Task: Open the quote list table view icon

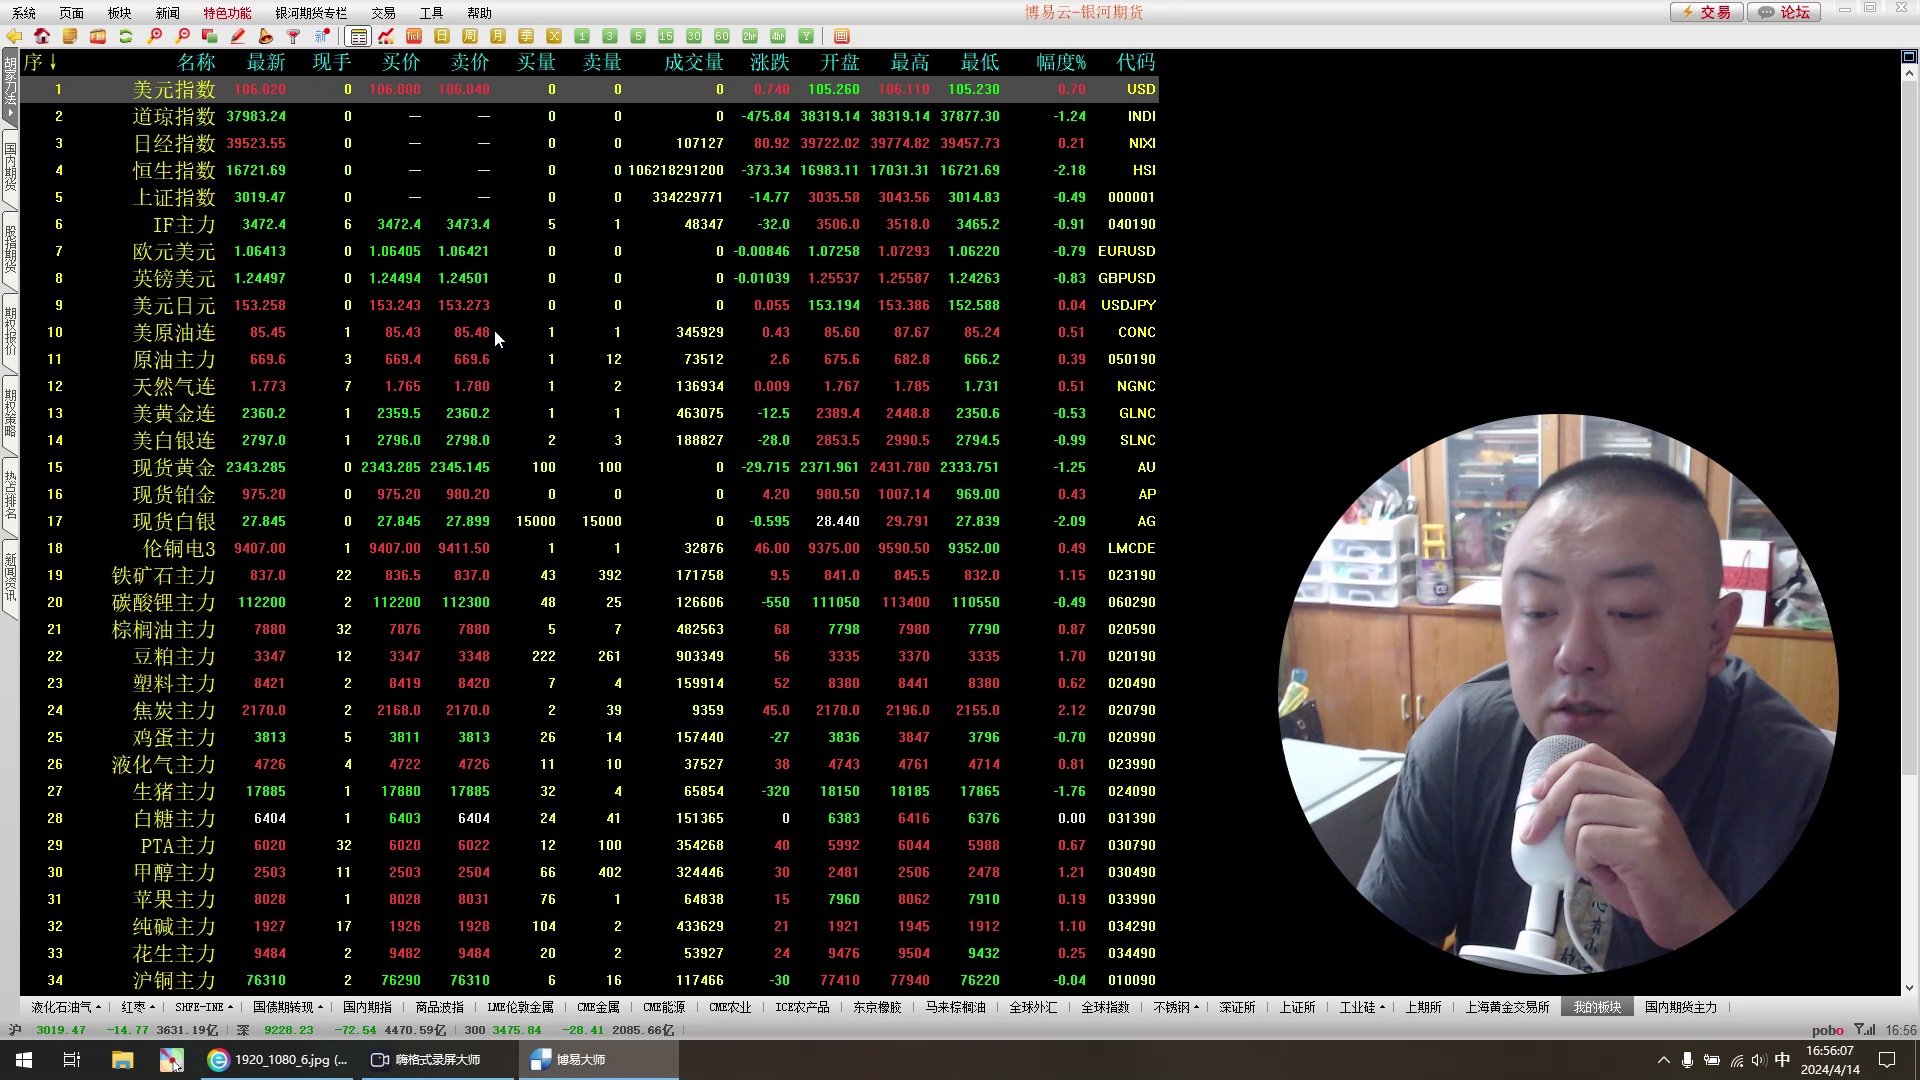Action: (x=358, y=36)
